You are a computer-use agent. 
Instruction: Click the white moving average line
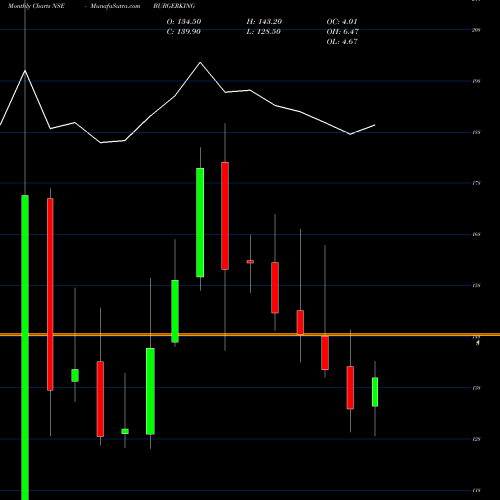(188, 103)
